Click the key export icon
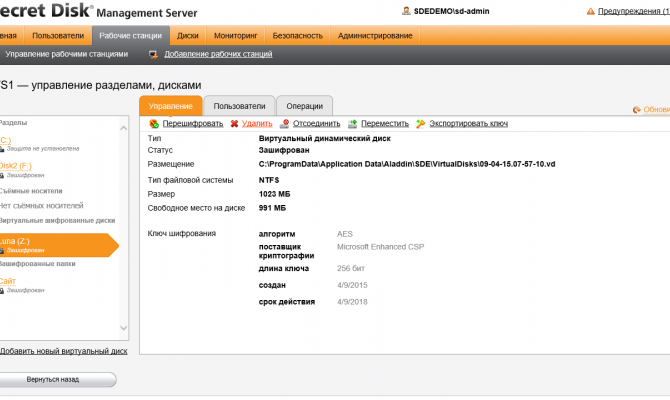 click(420, 124)
